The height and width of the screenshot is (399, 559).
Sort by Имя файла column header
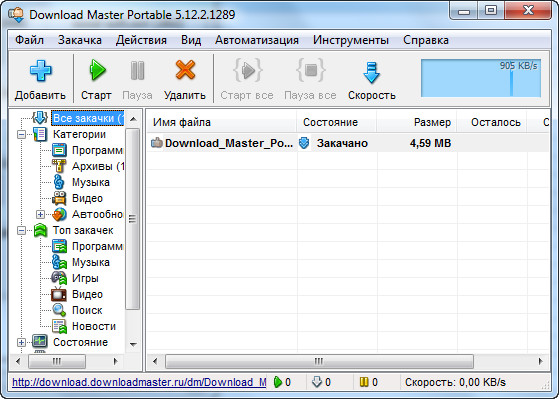tap(221, 122)
